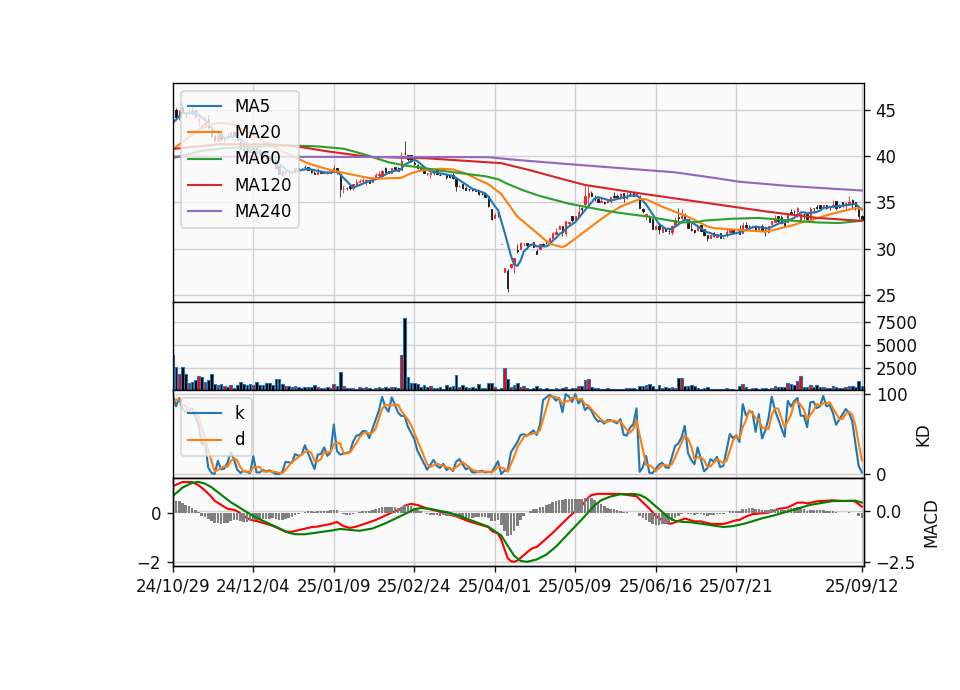
Task: Click the blue MA5 legend line sample
Action: coord(204,106)
